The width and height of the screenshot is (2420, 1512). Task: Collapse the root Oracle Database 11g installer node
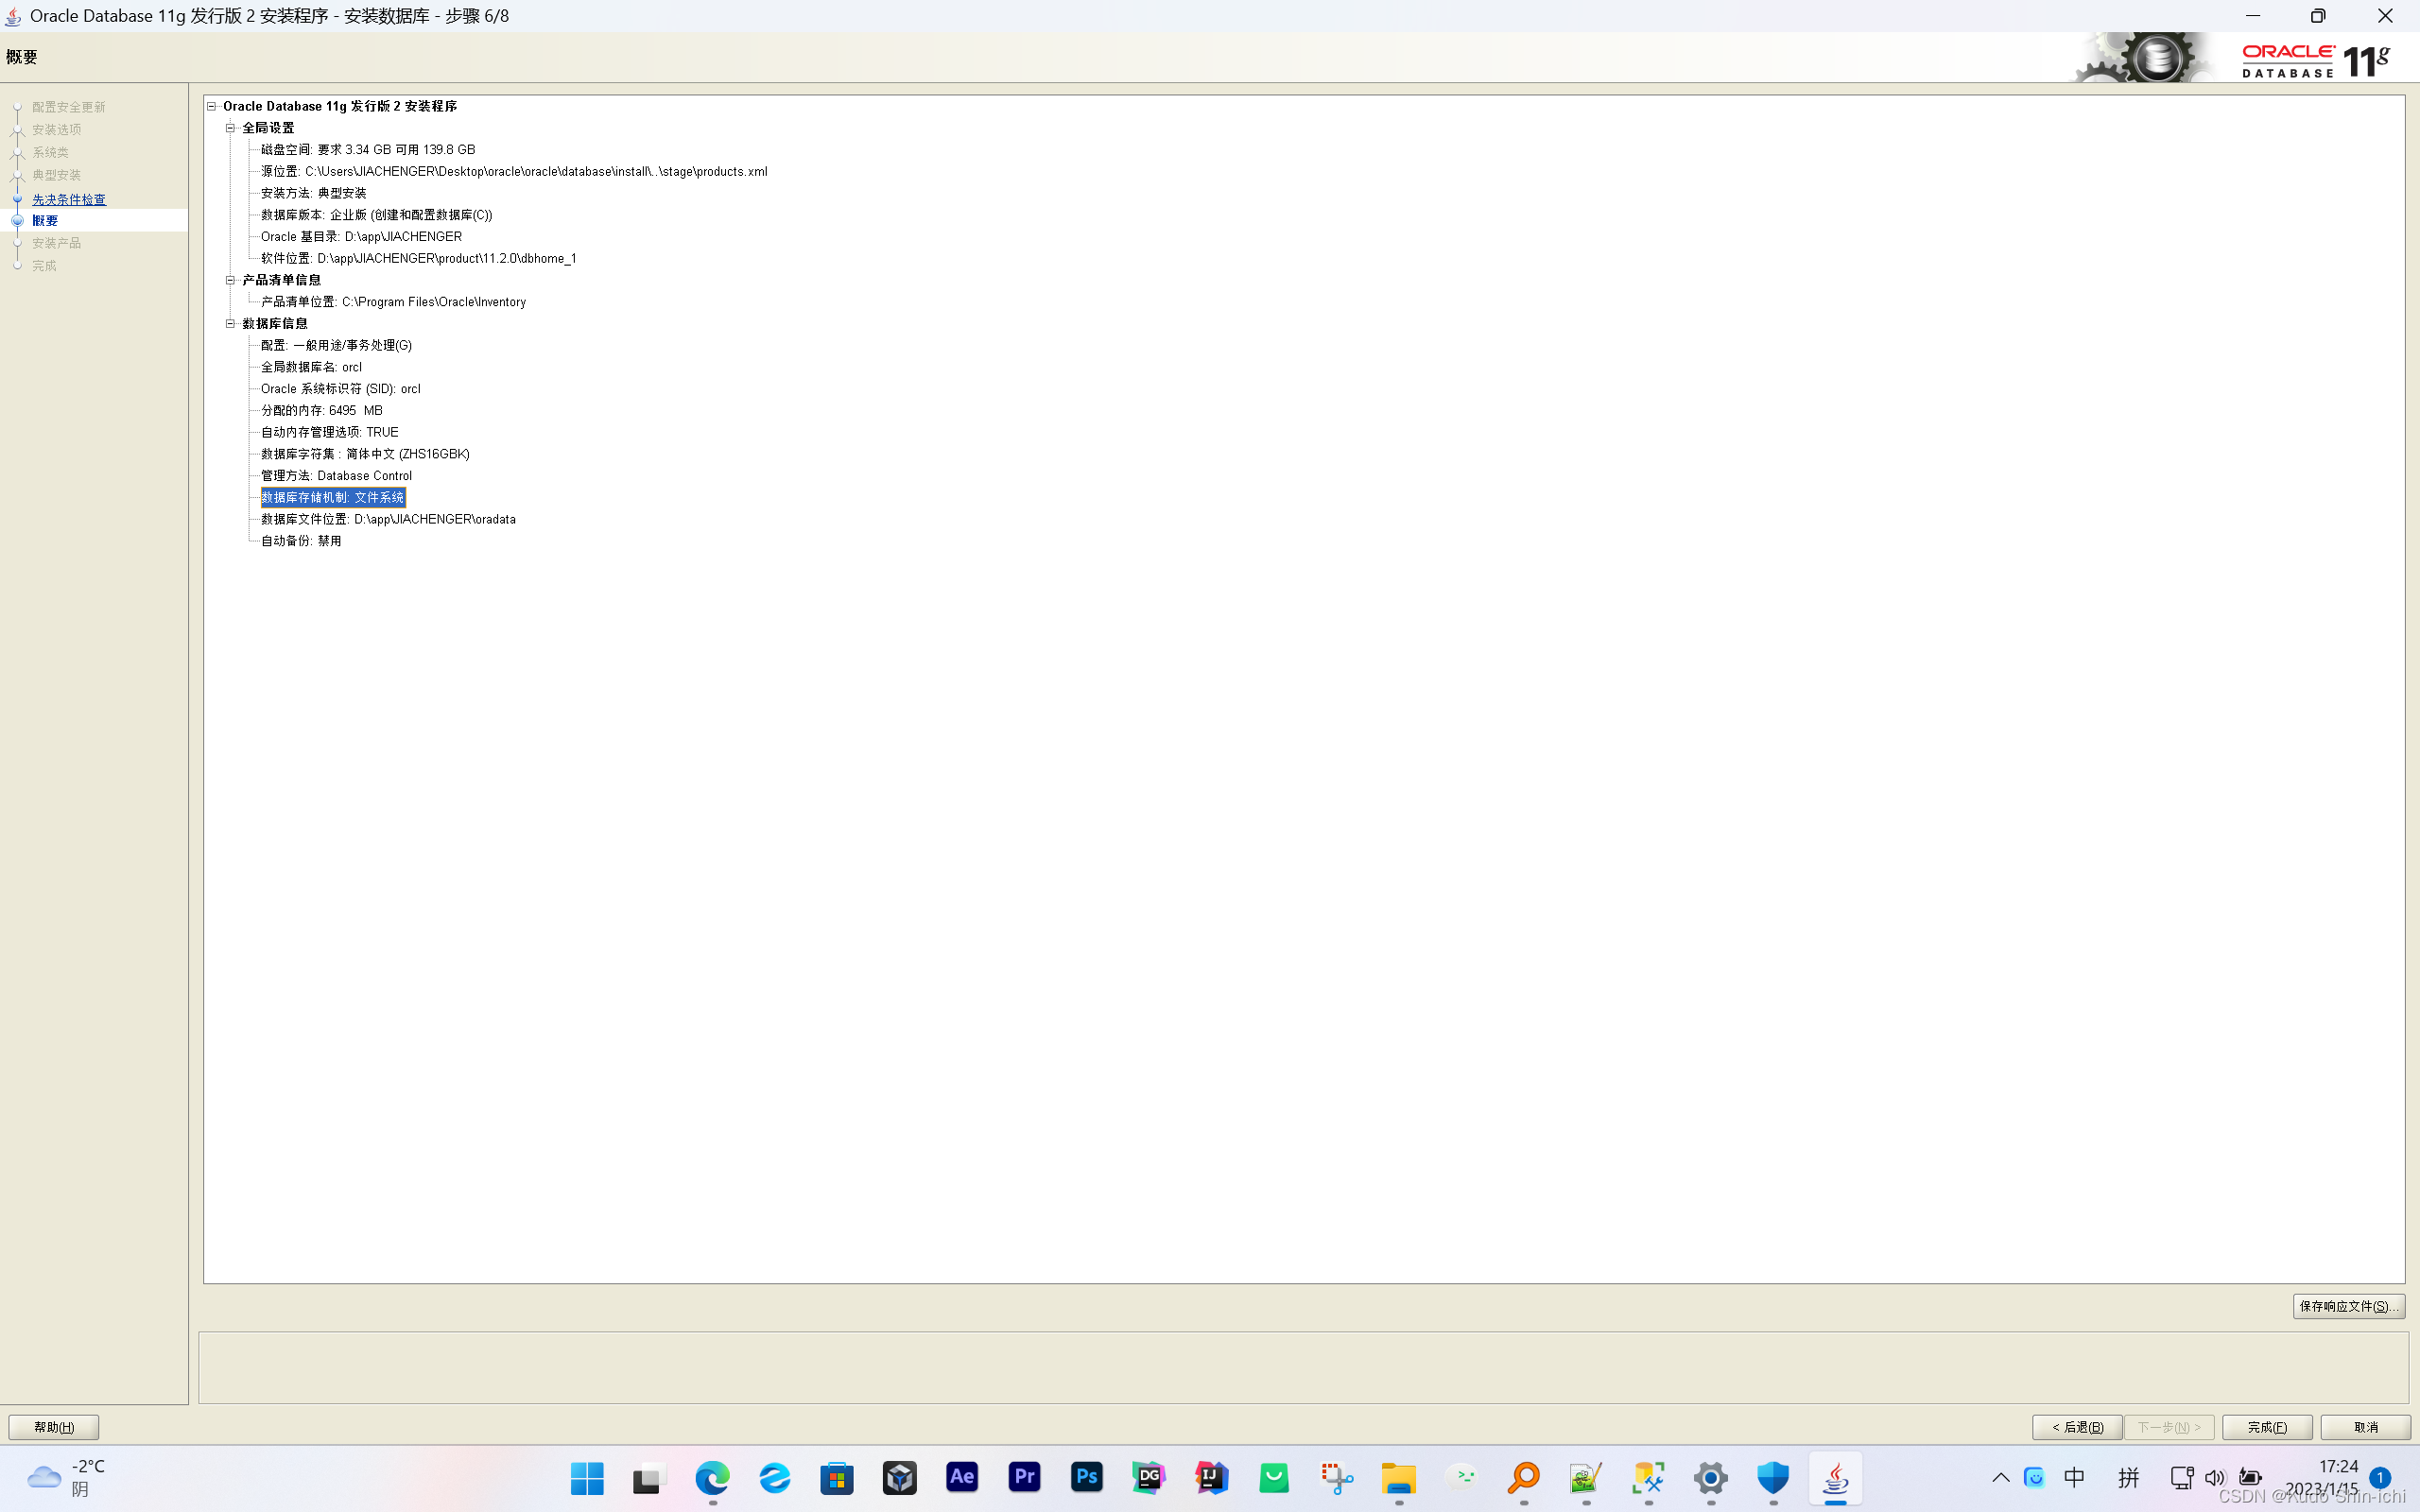(212, 106)
